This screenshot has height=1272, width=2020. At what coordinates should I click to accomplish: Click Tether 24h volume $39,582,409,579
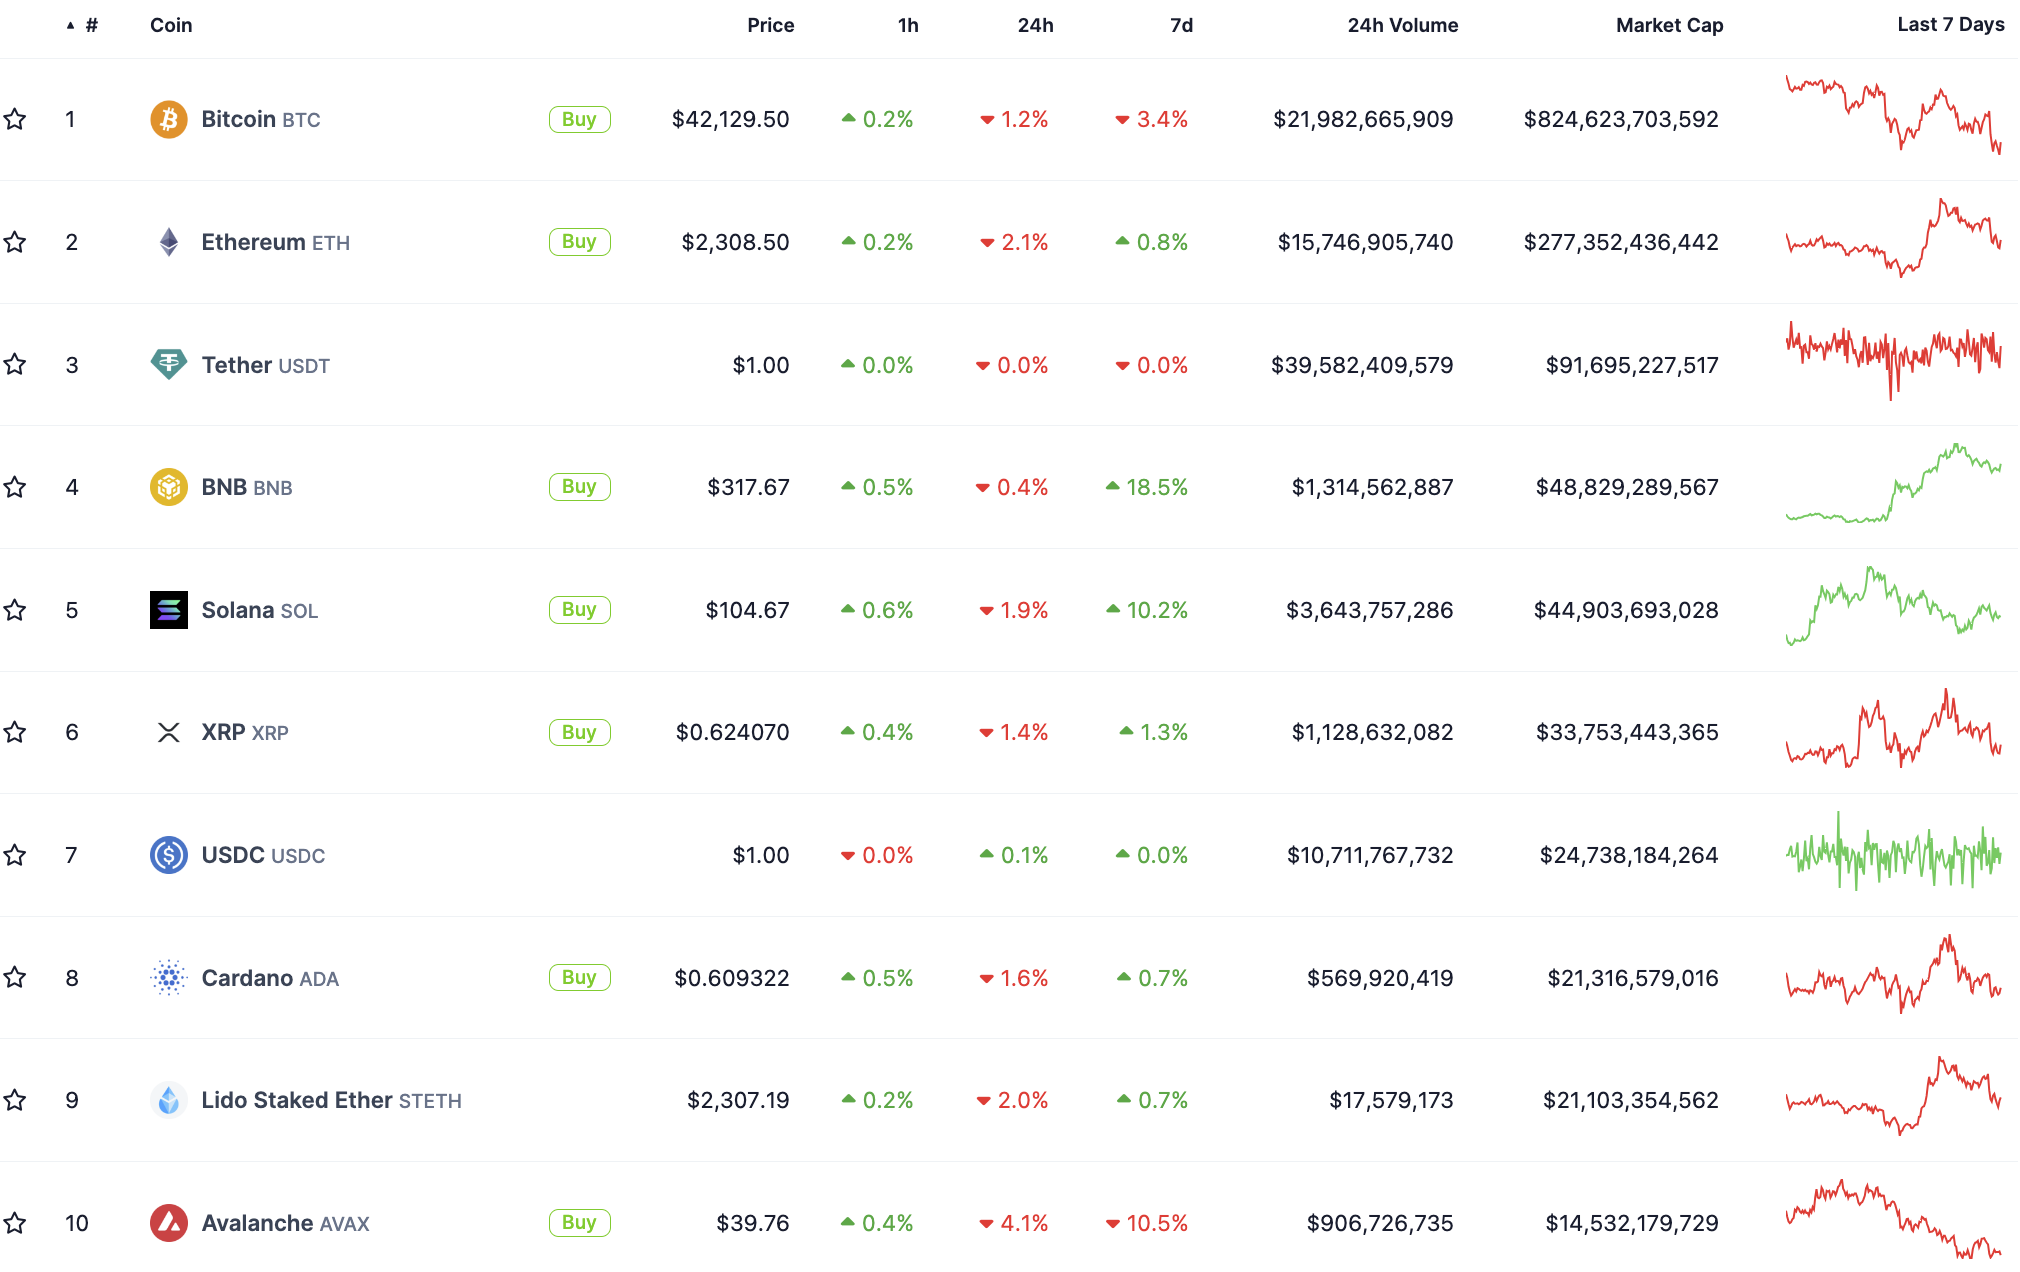pos(1362,365)
